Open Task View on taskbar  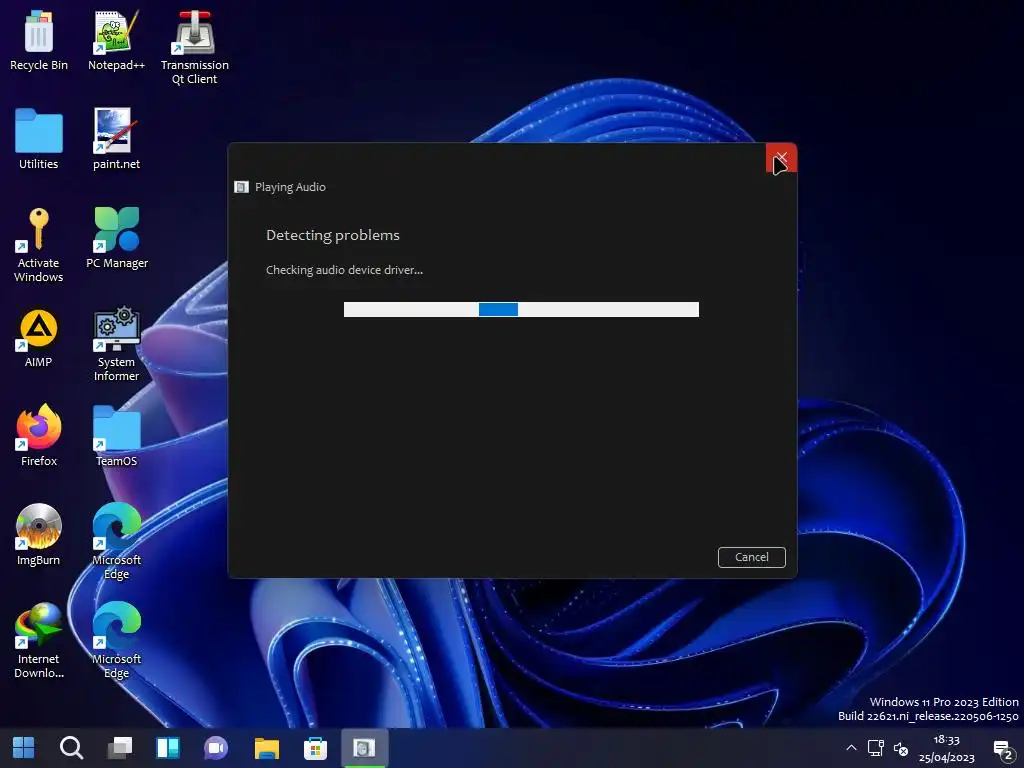pyautogui.click(x=120, y=748)
